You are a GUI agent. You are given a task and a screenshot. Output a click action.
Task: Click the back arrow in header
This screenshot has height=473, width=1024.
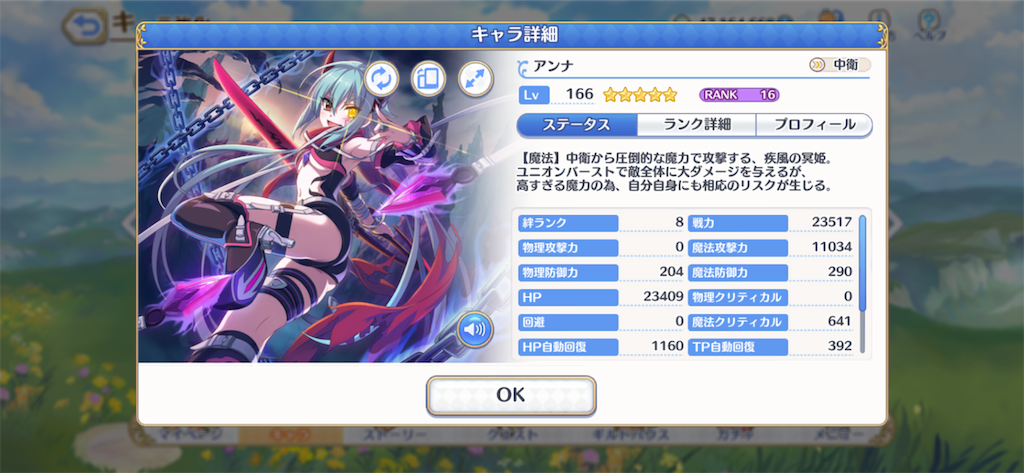click(84, 27)
